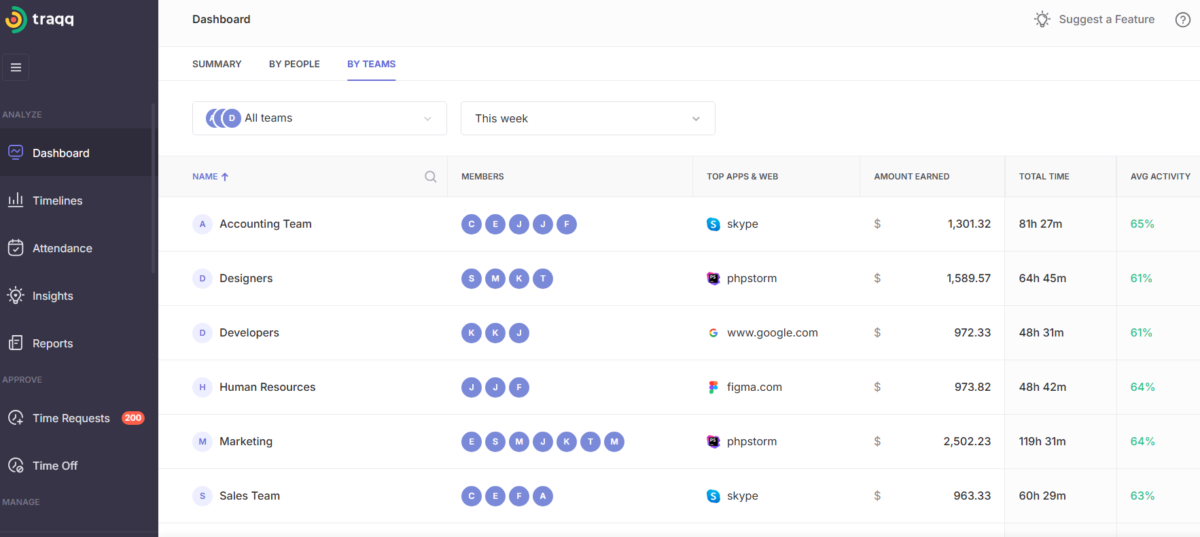Open the Dashboard icon in sidebar
This screenshot has height=537, width=1200.
[x=15, y=153]
